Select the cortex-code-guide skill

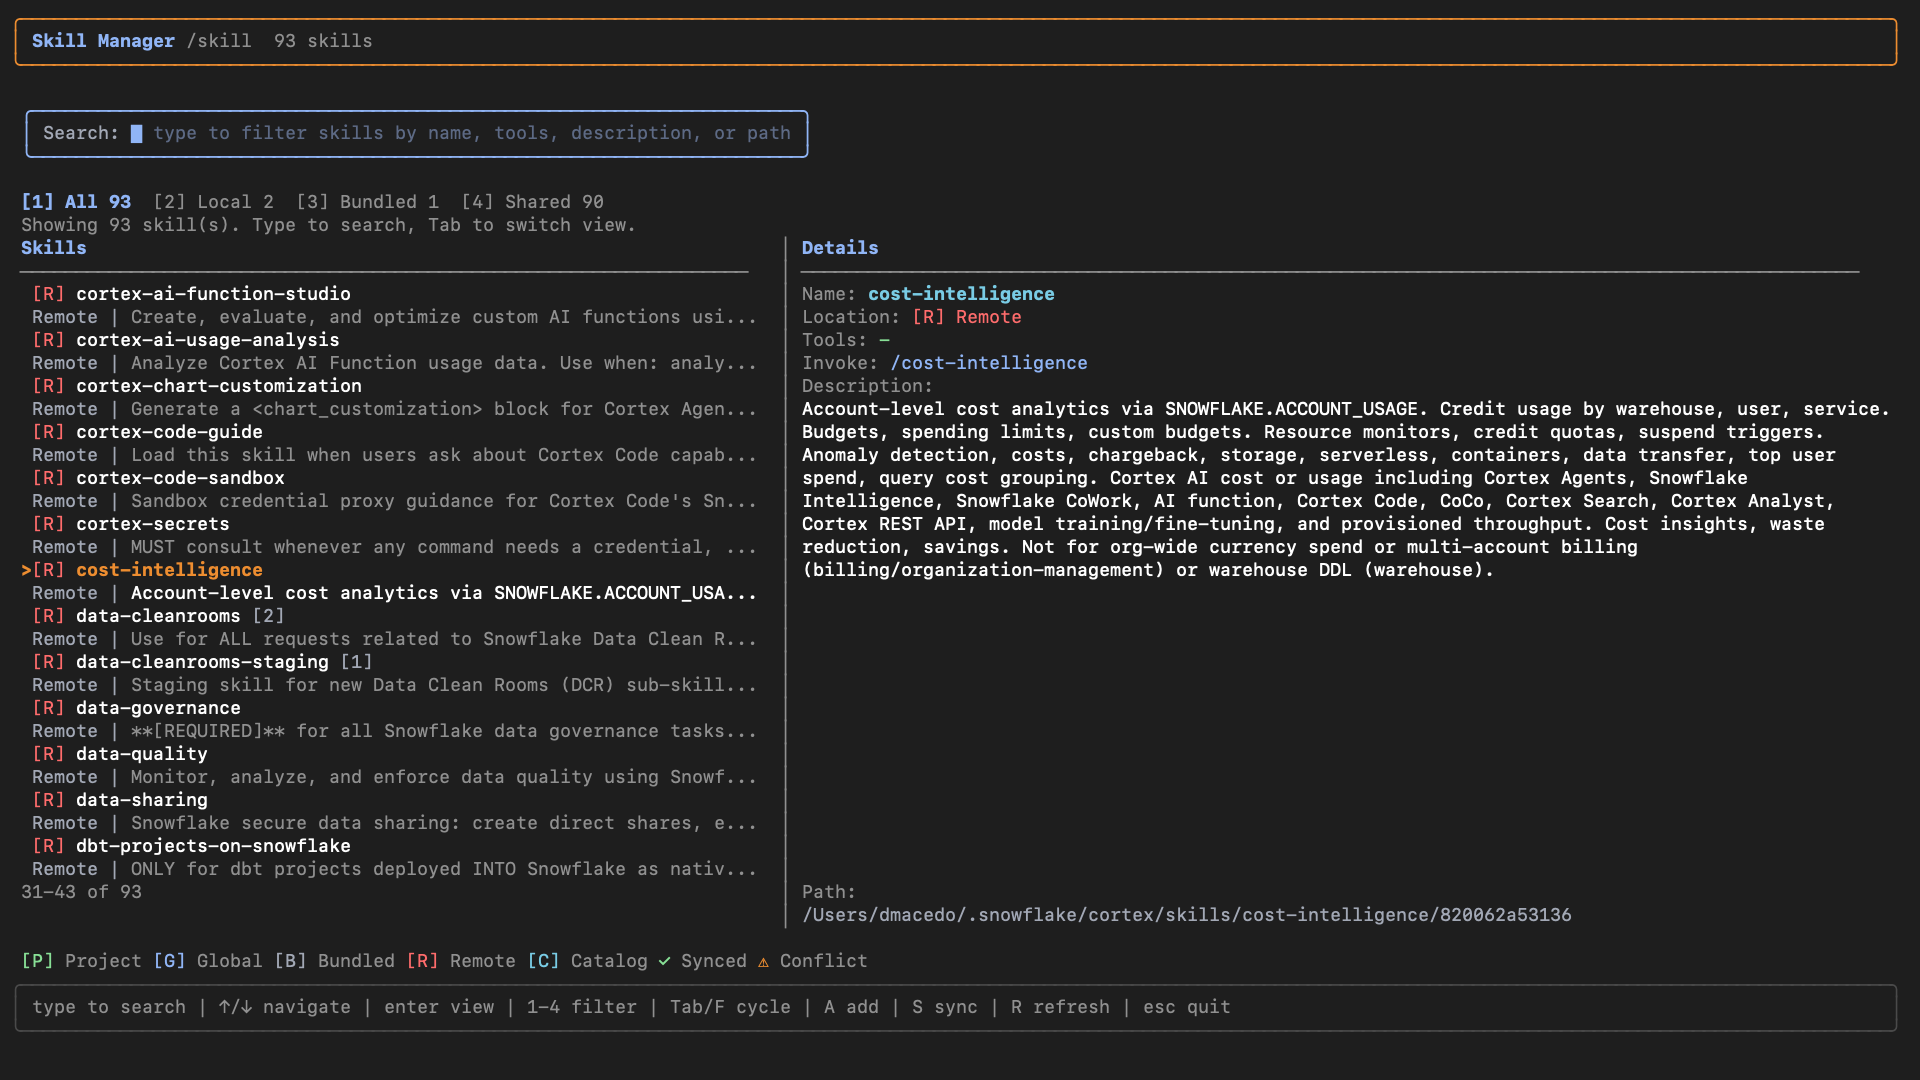169,432
